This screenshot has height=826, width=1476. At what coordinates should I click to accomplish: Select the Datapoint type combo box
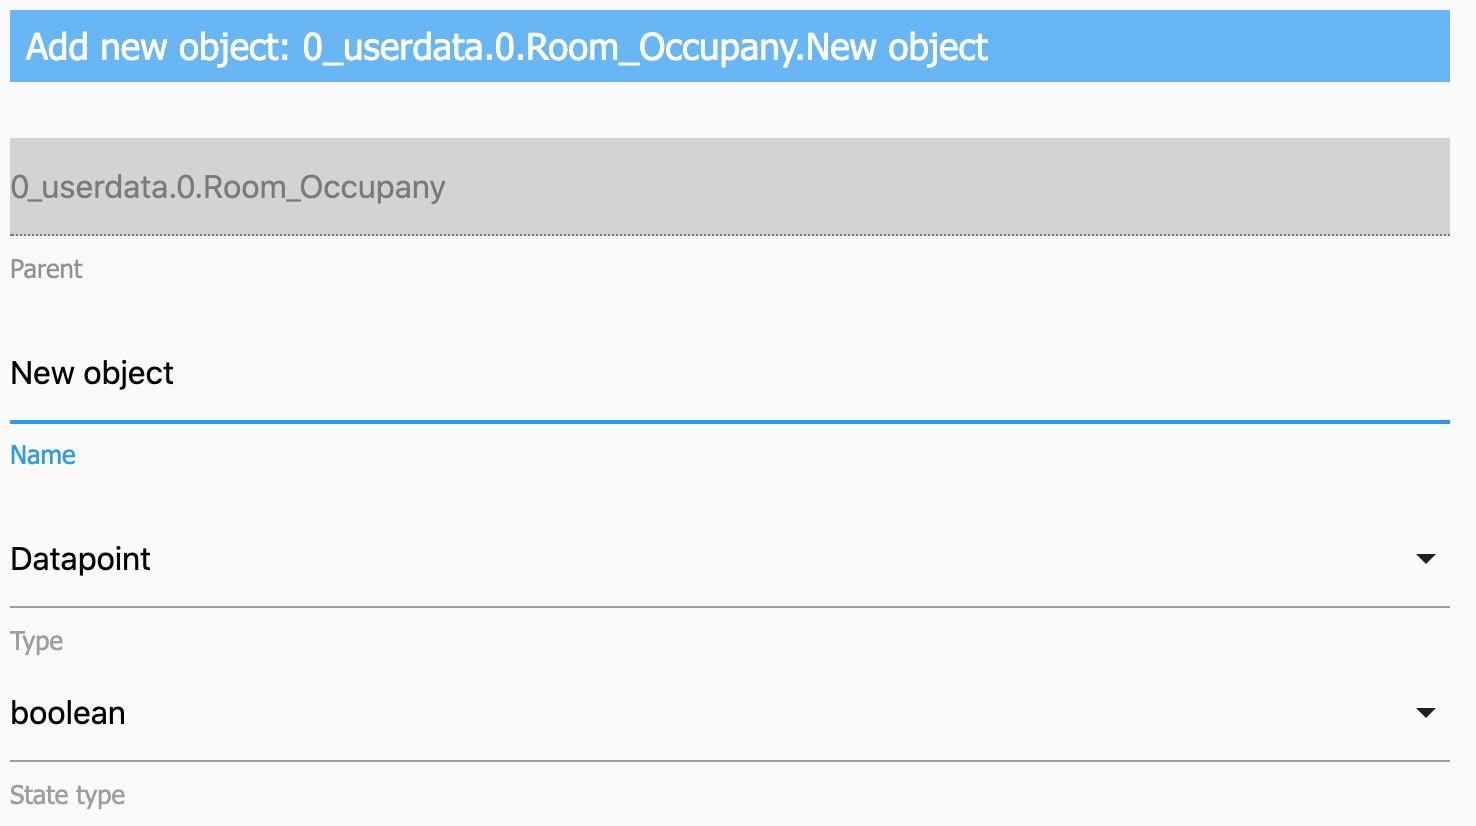pos(700,559)
